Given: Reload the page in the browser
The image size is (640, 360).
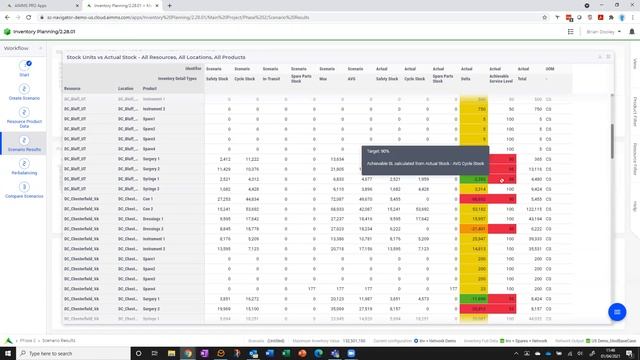Looking at the screenshot, I should coord(29,18).
